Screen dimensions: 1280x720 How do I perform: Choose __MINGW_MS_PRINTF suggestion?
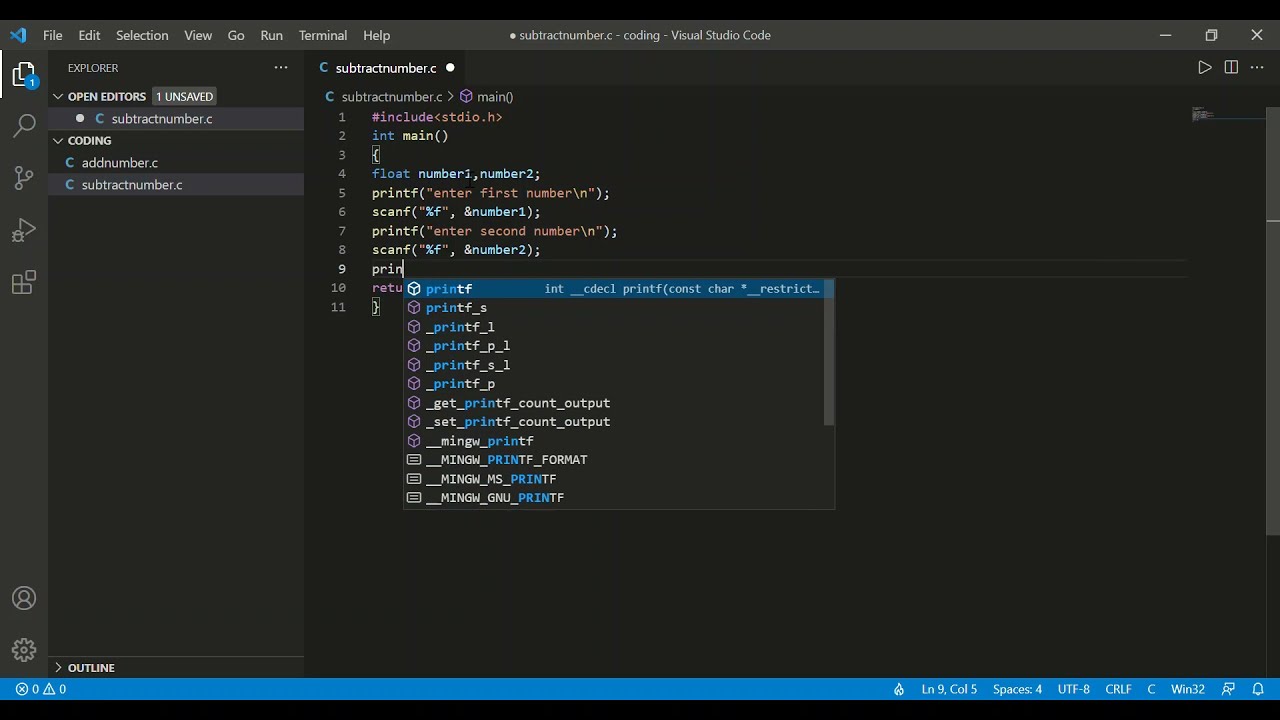613,479
